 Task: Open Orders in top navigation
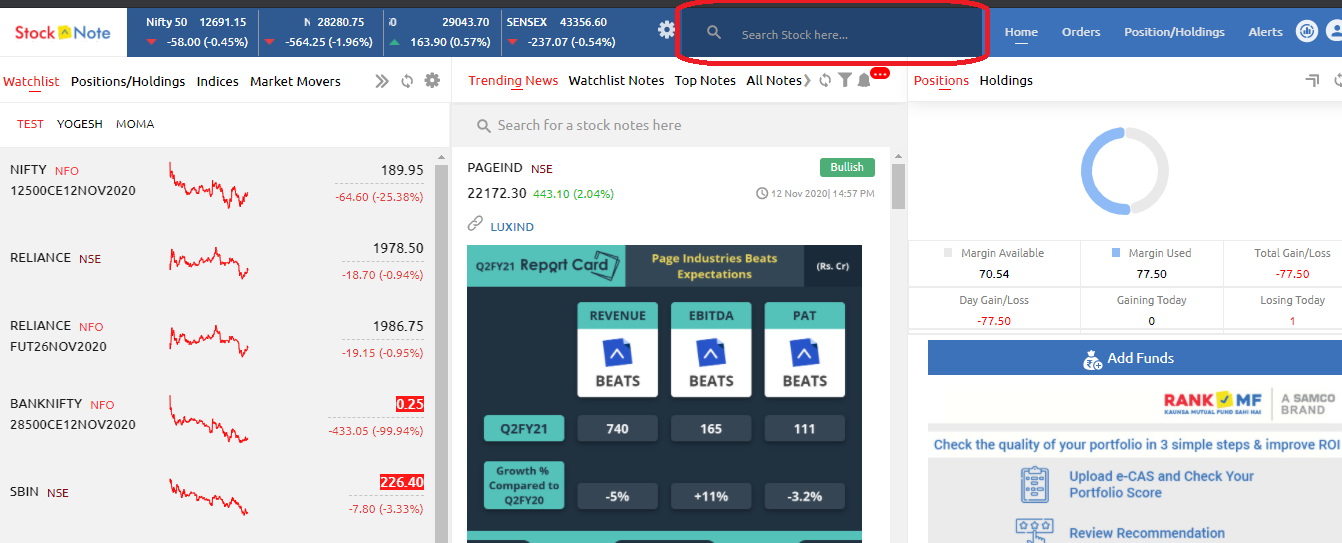point(1081,32)
